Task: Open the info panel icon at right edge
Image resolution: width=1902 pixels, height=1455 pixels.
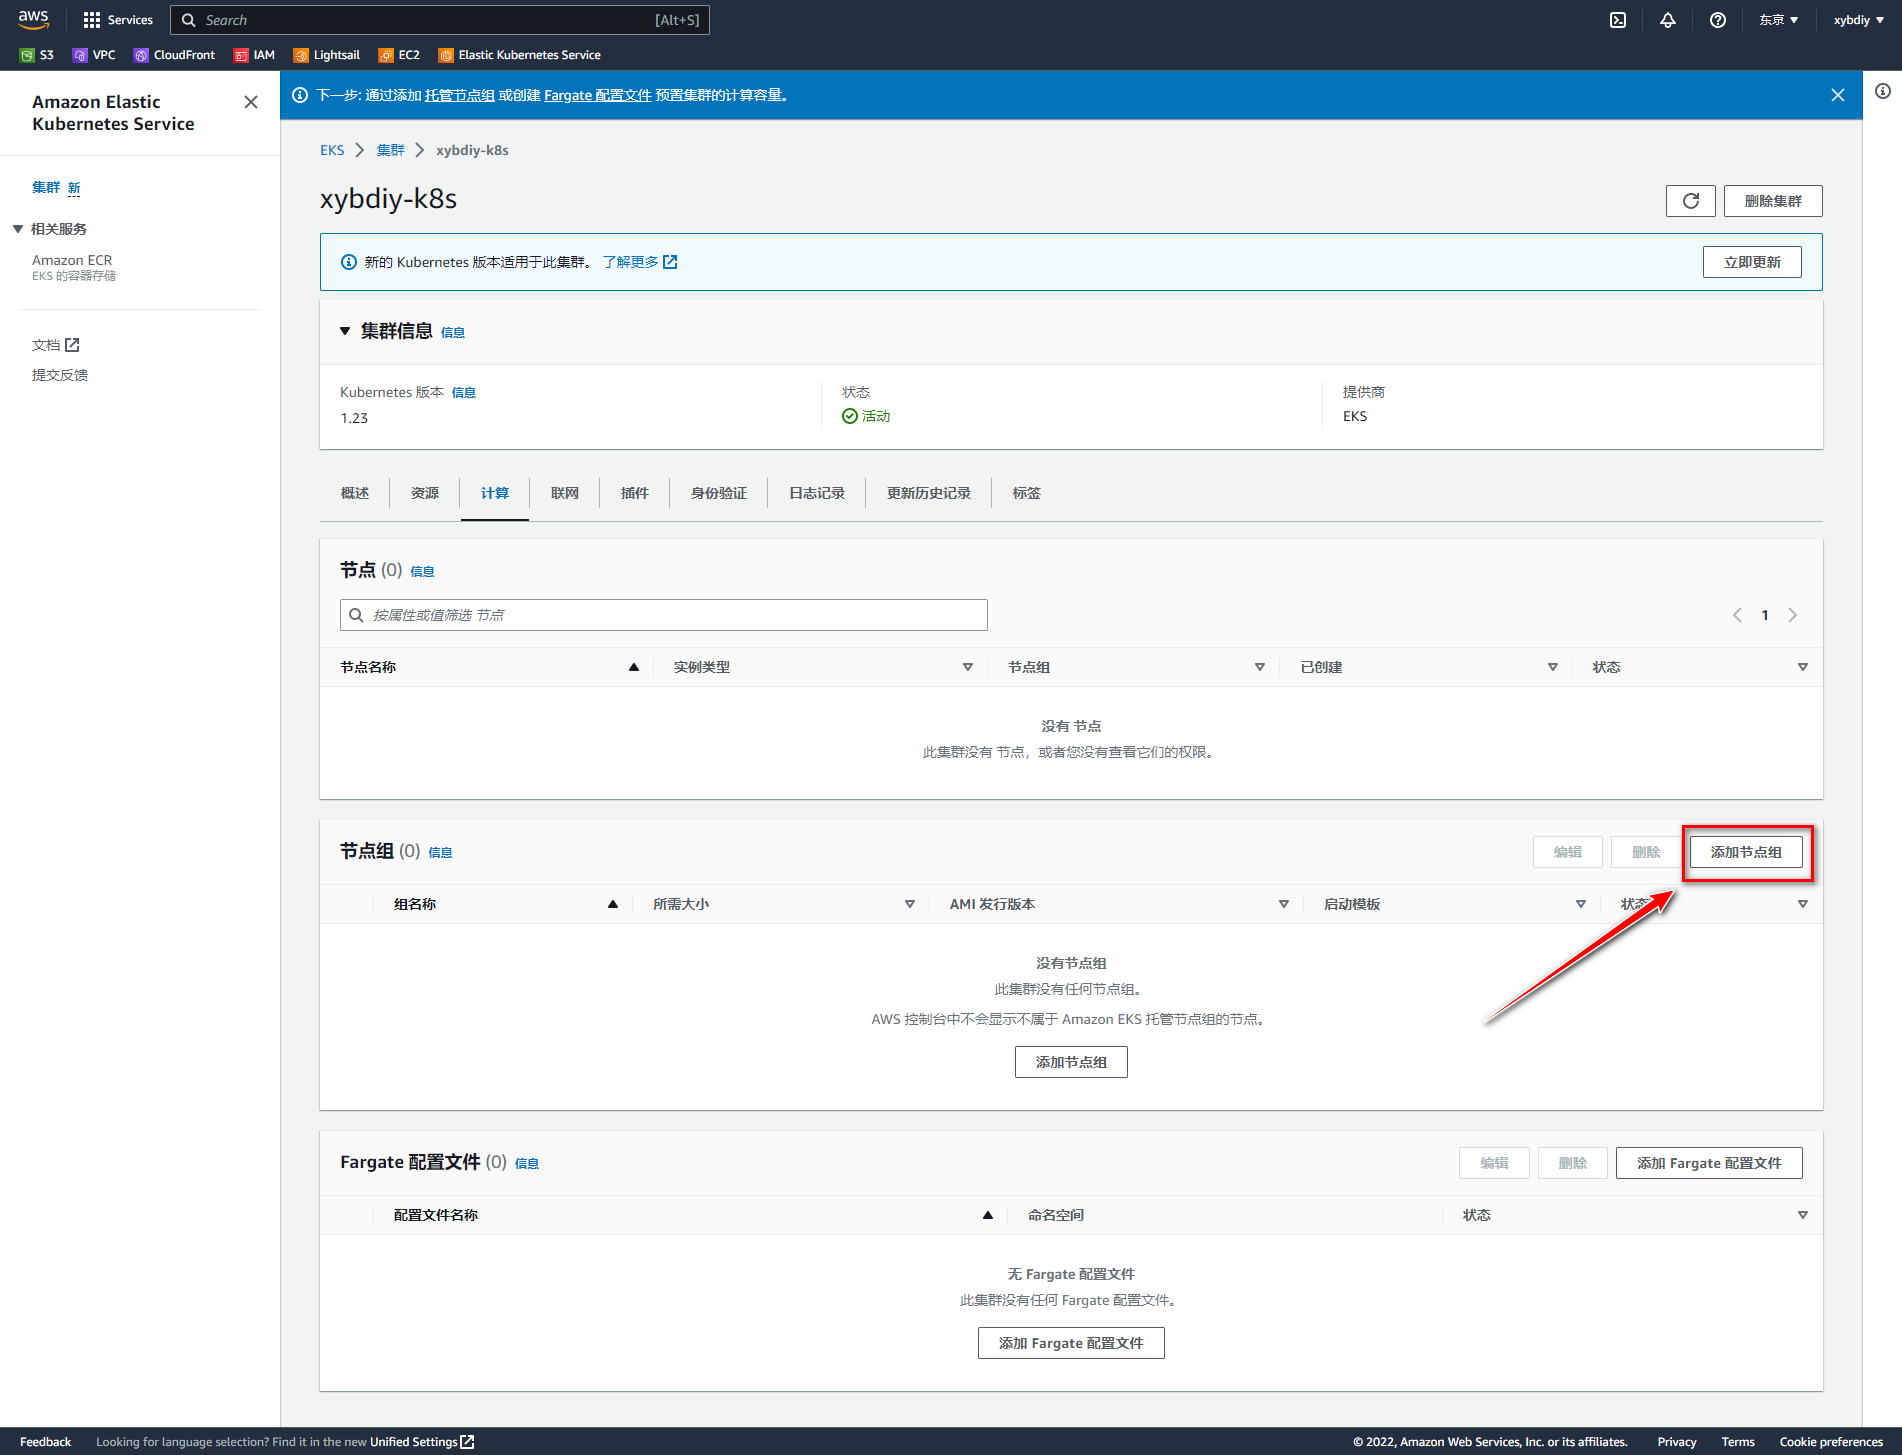Action: tap(1883, 91)
